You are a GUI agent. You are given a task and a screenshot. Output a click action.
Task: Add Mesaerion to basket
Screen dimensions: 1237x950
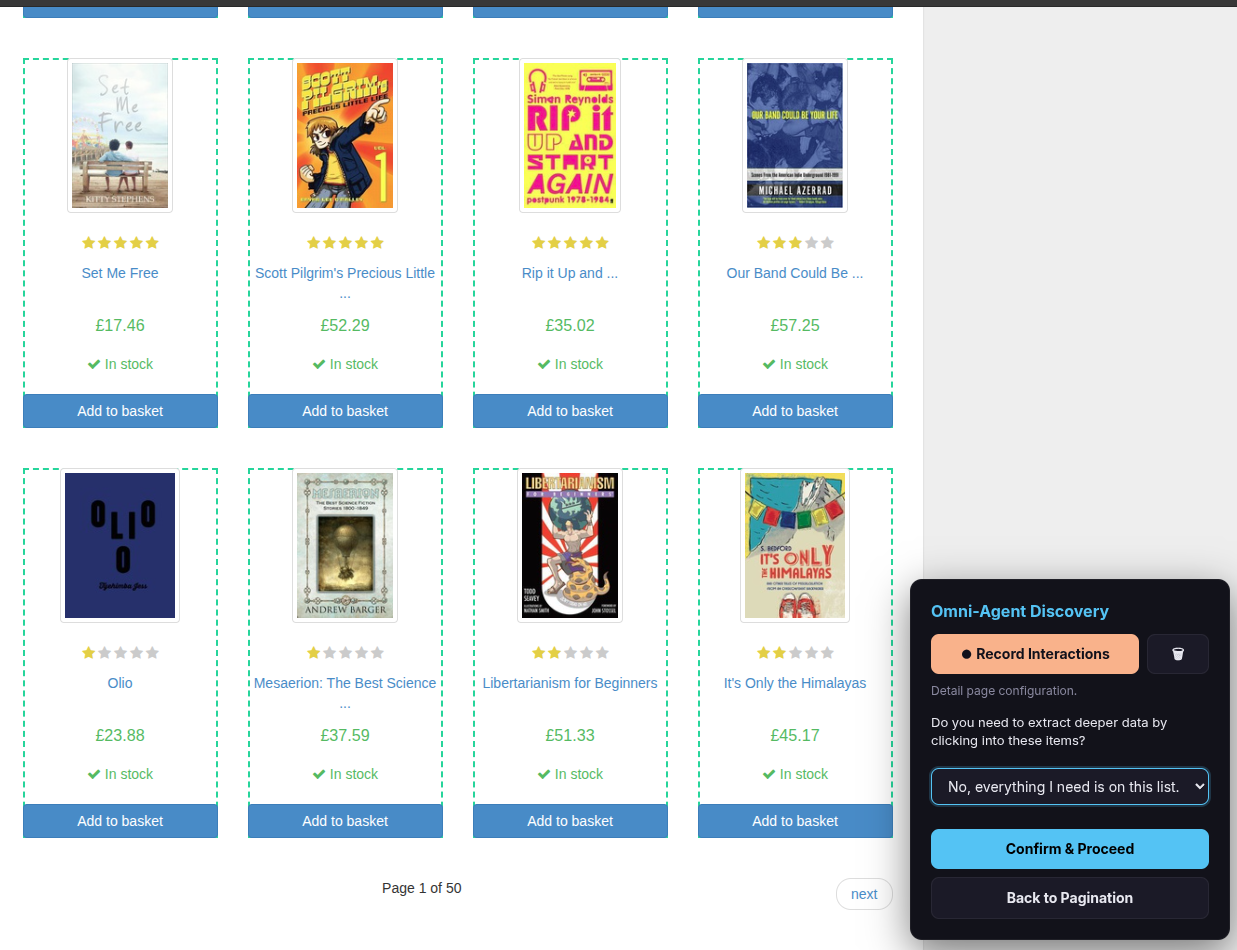click(345, 821)
